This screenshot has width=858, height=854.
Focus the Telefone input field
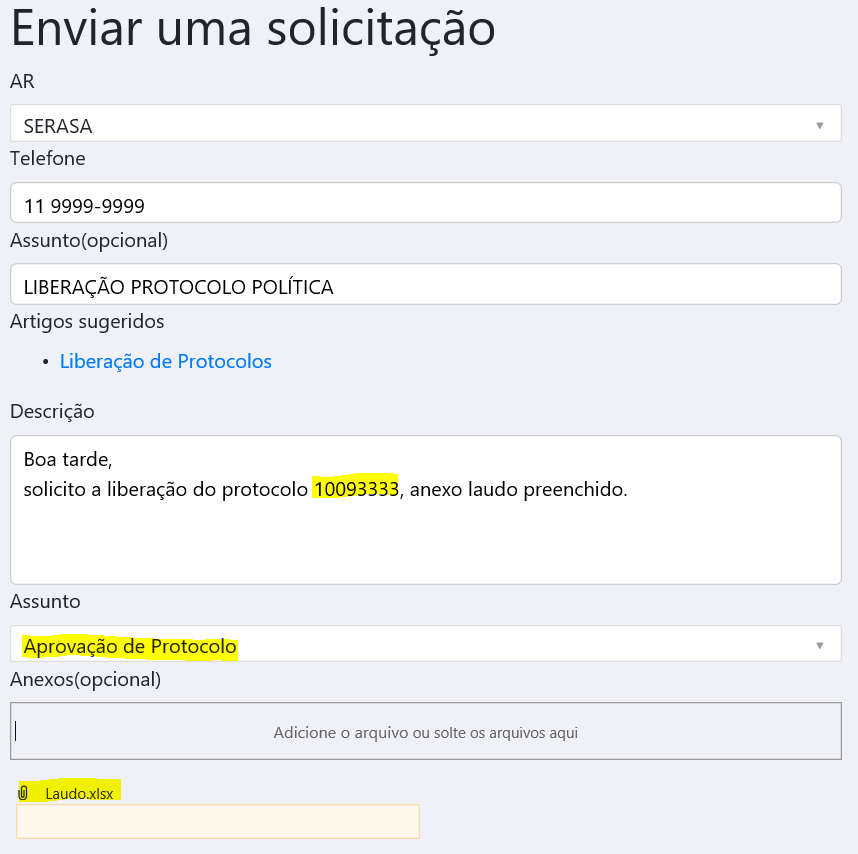click(x=425, y=204)
